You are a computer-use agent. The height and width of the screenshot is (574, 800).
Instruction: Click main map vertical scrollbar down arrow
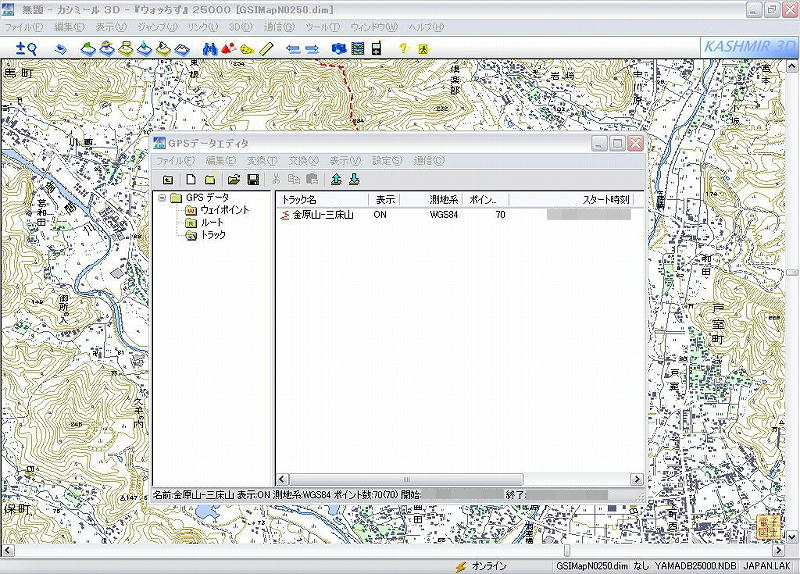click(792, 537)
